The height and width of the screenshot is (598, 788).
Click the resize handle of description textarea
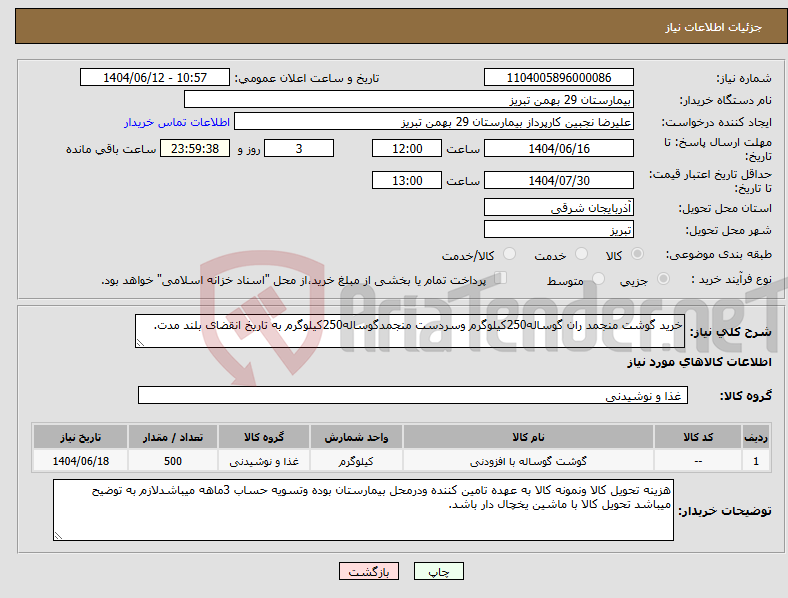[140, 343]
